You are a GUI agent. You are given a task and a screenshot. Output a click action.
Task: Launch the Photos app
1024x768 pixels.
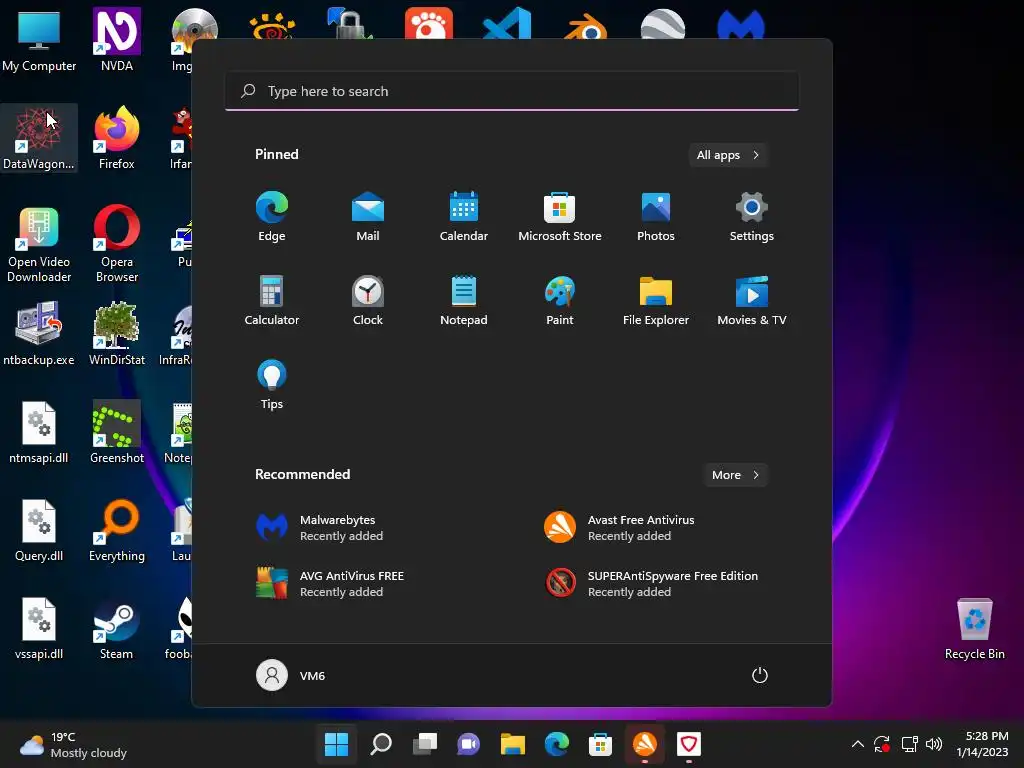pyautogui.click(x=656, y=217)
